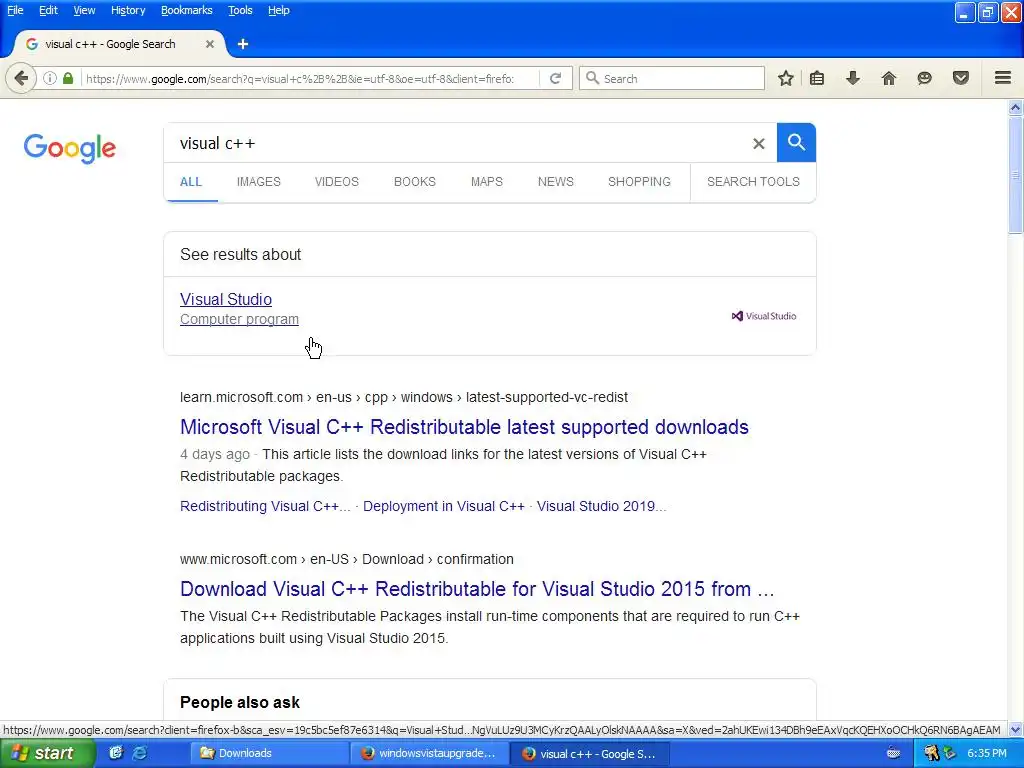Viewport: 1024px width, 768px height.
Task: Save the page to Pocket icon
Action: coord(960,78)
